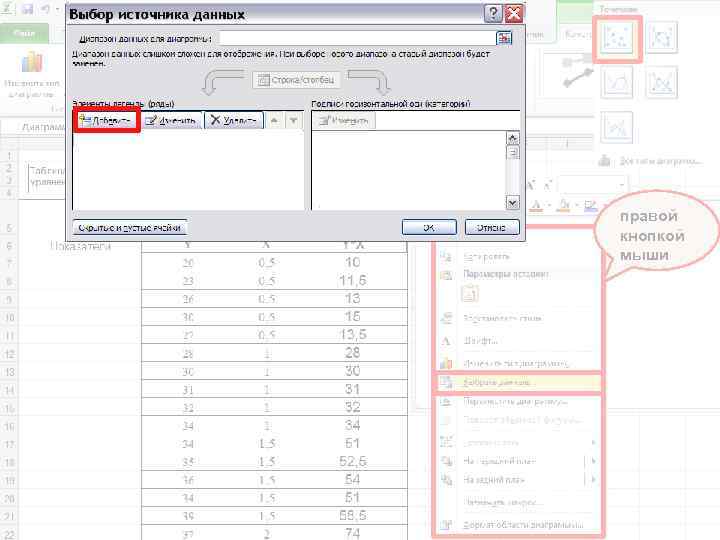Open the mini toolbar font size dropdown

click(x=621, y=186)
